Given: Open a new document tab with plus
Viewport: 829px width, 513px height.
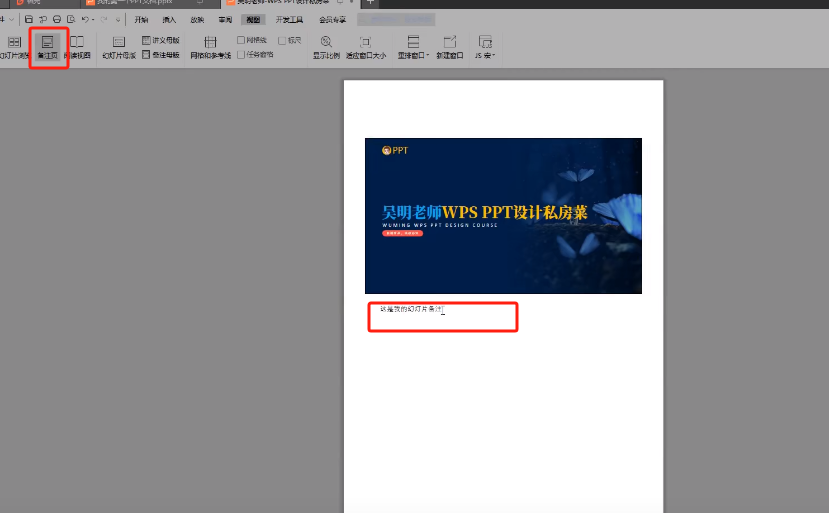Looking at the screenshot, I should (370, 3).
